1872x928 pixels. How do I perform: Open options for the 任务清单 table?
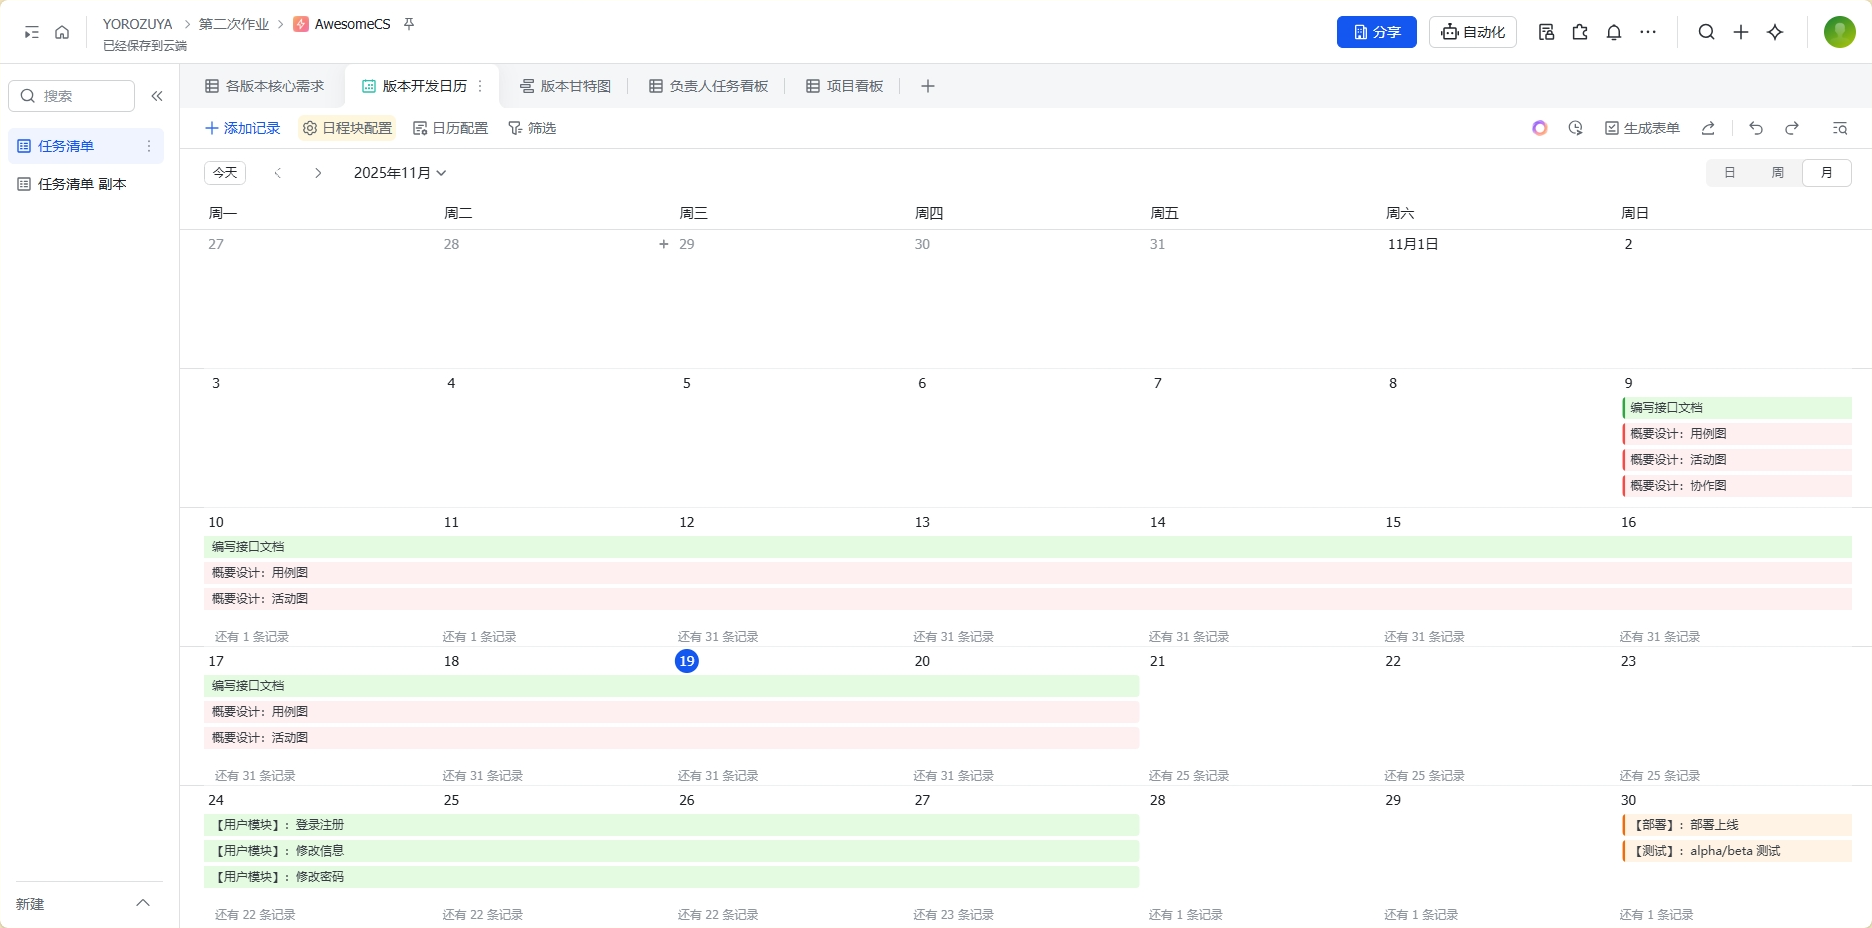tap(149, 146)
